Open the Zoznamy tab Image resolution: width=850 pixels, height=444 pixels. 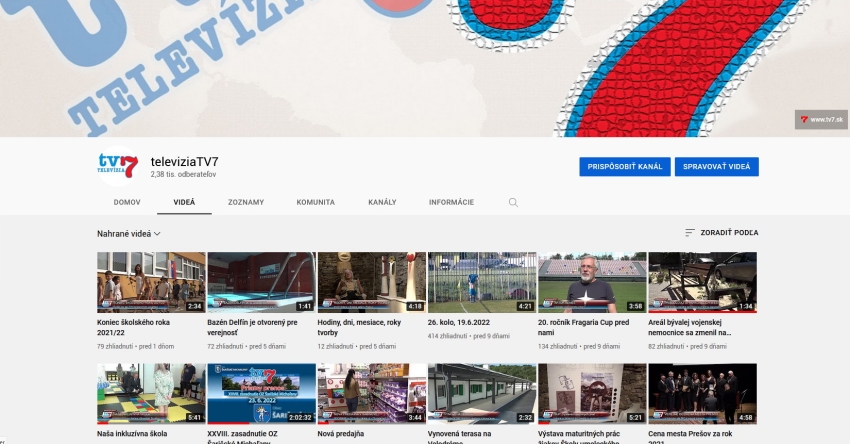point(246,202)
